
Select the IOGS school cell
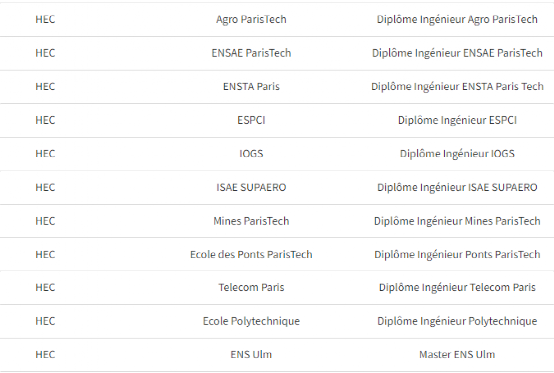[251, 154]
